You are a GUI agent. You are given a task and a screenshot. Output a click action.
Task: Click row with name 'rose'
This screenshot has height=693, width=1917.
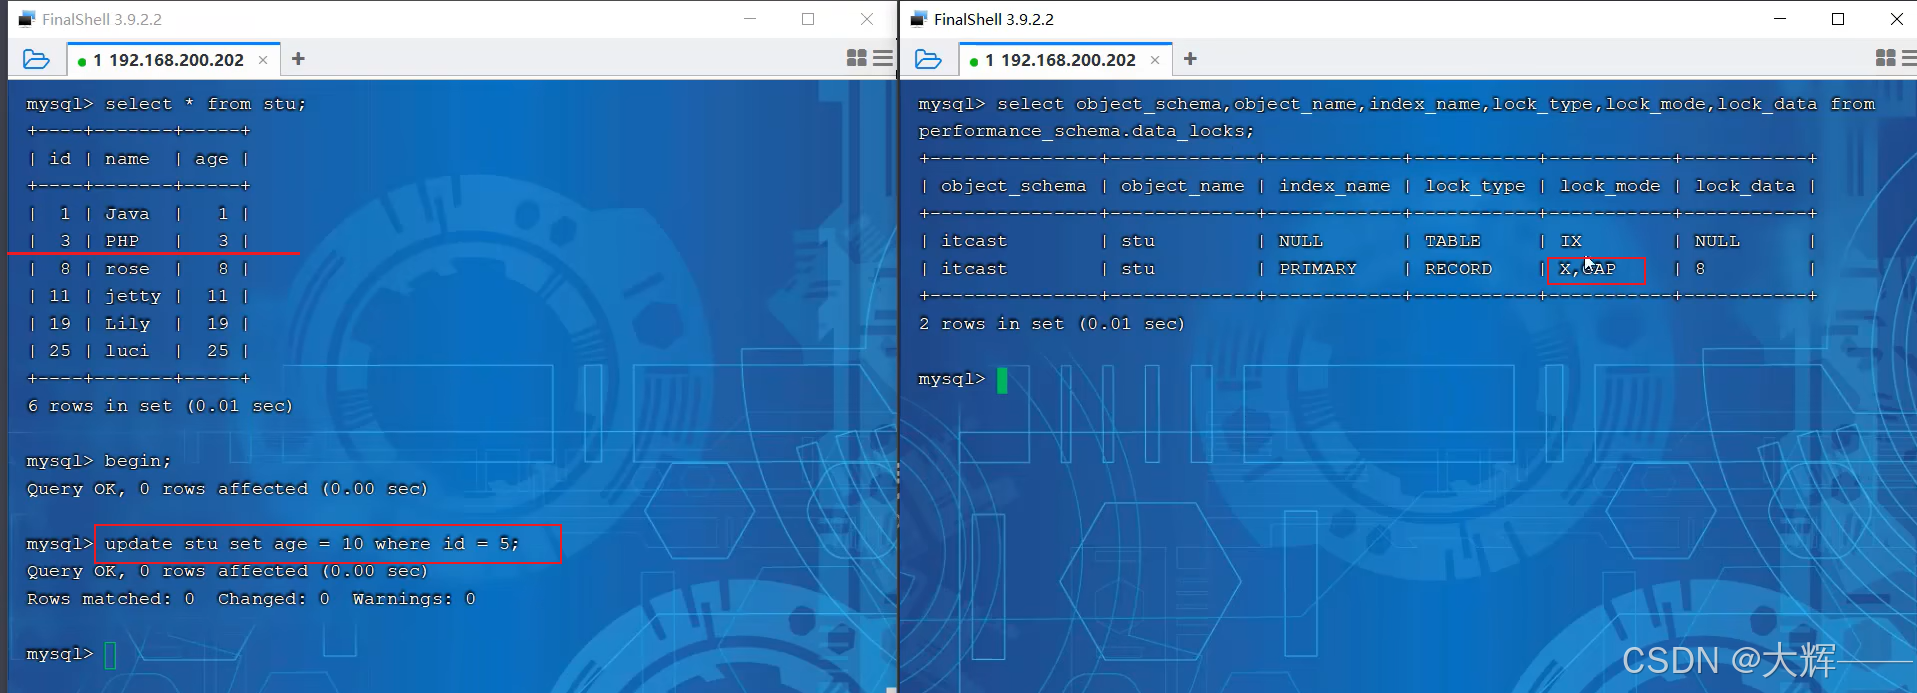click(138, 269)
